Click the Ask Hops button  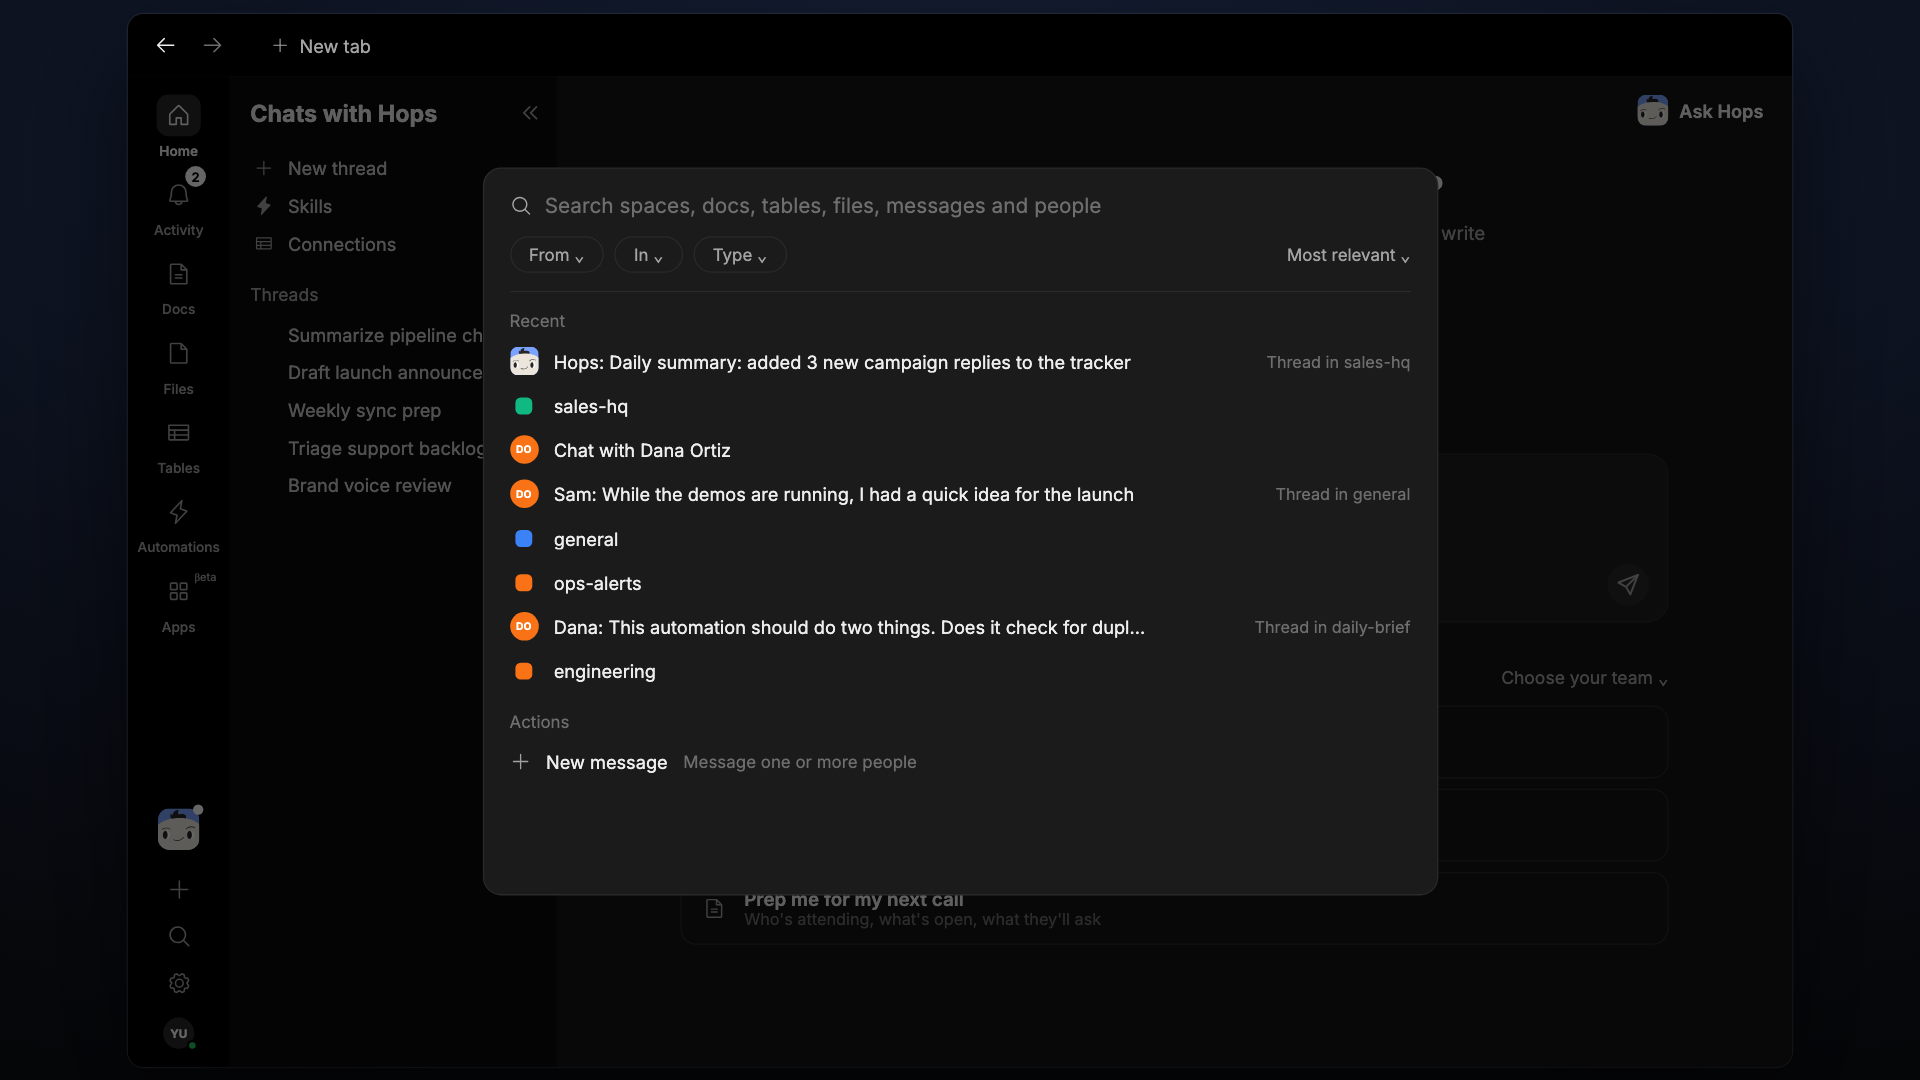(1700, 111)
